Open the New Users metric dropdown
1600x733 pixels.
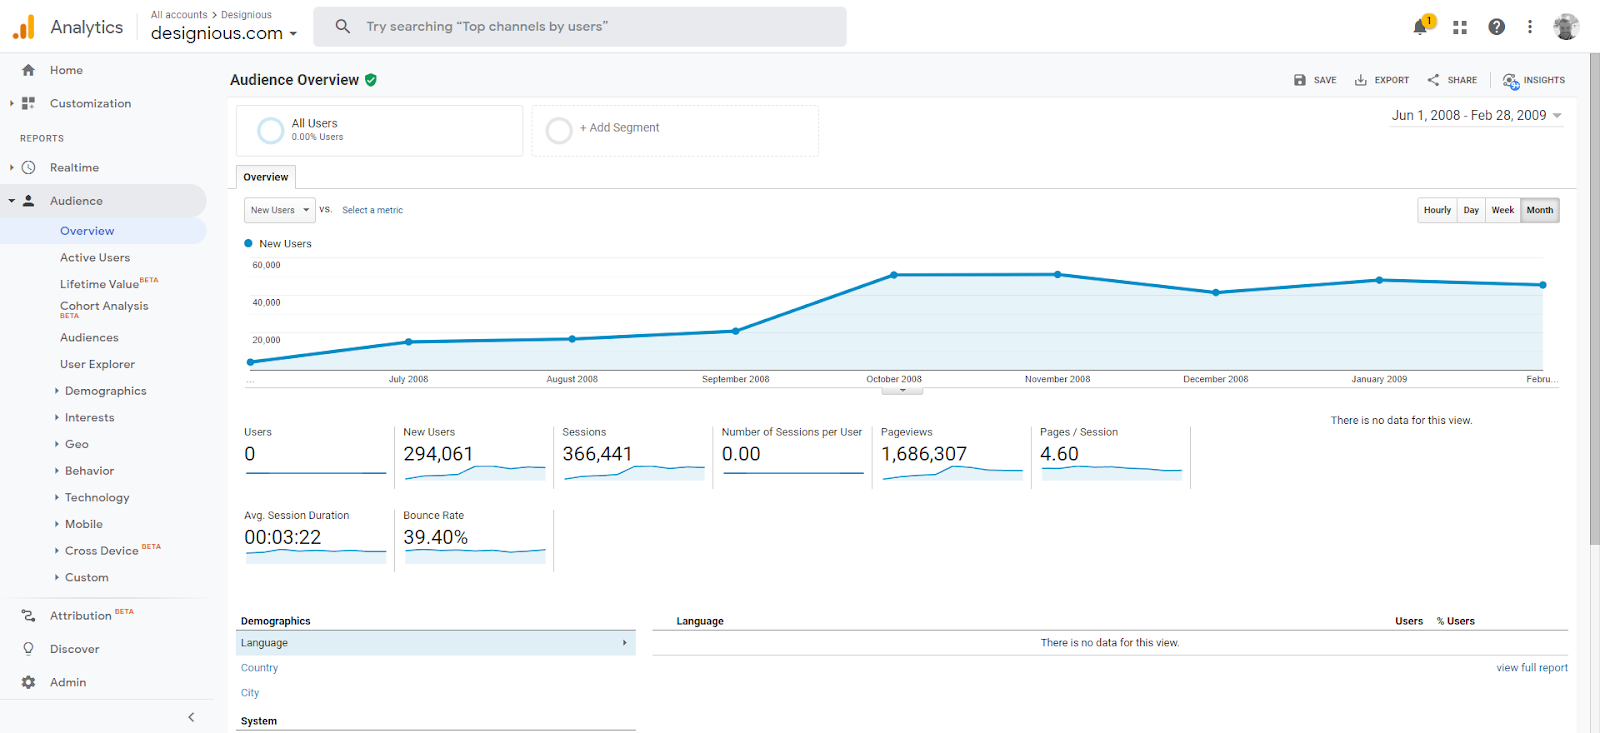pyautogui.click(x=280, y=210)
